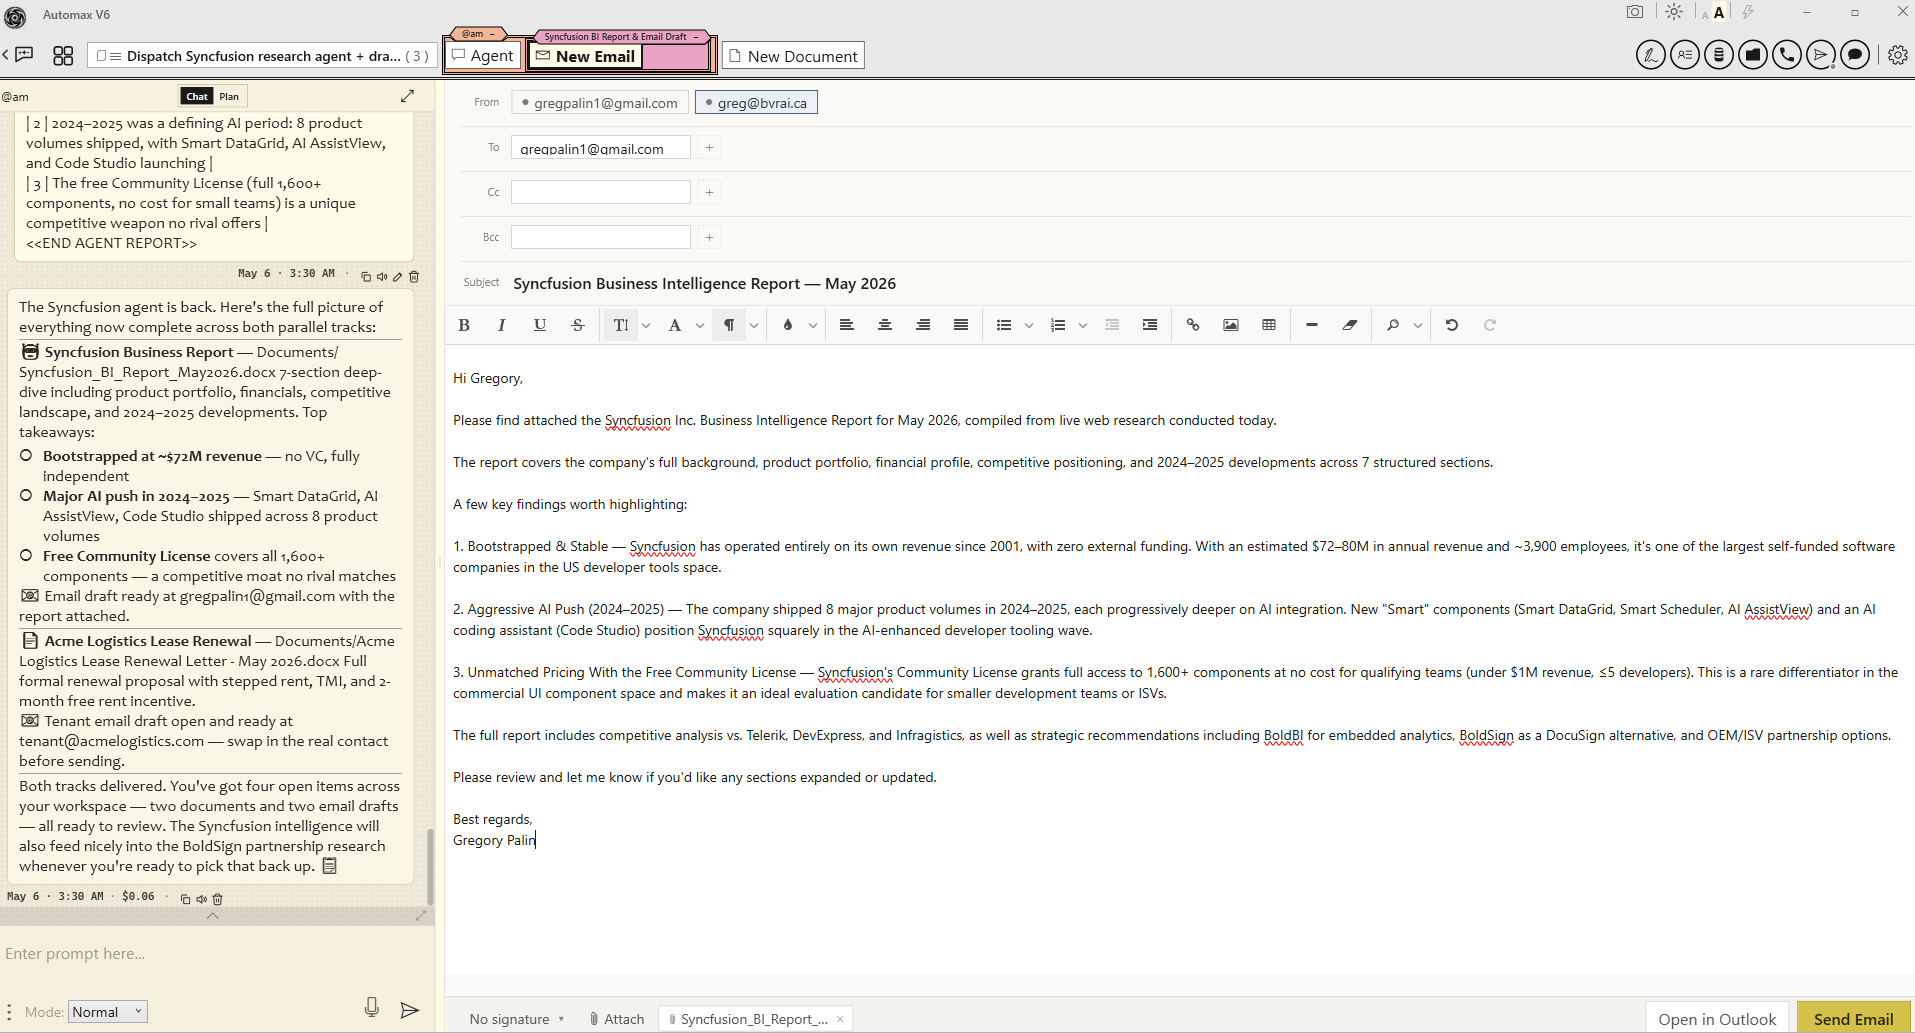Open the phone call icon

click(1787, 55)
